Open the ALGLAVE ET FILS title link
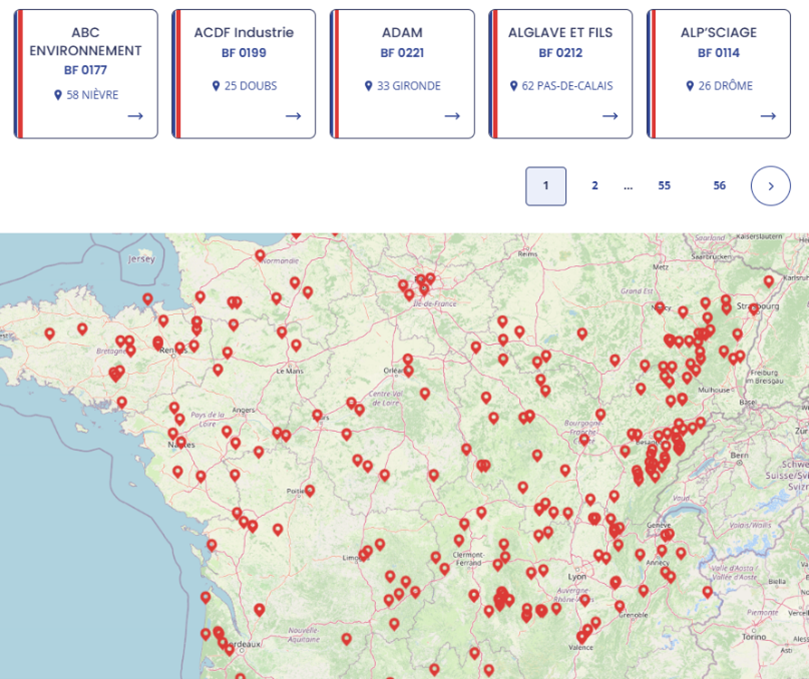 click(560, 32)
